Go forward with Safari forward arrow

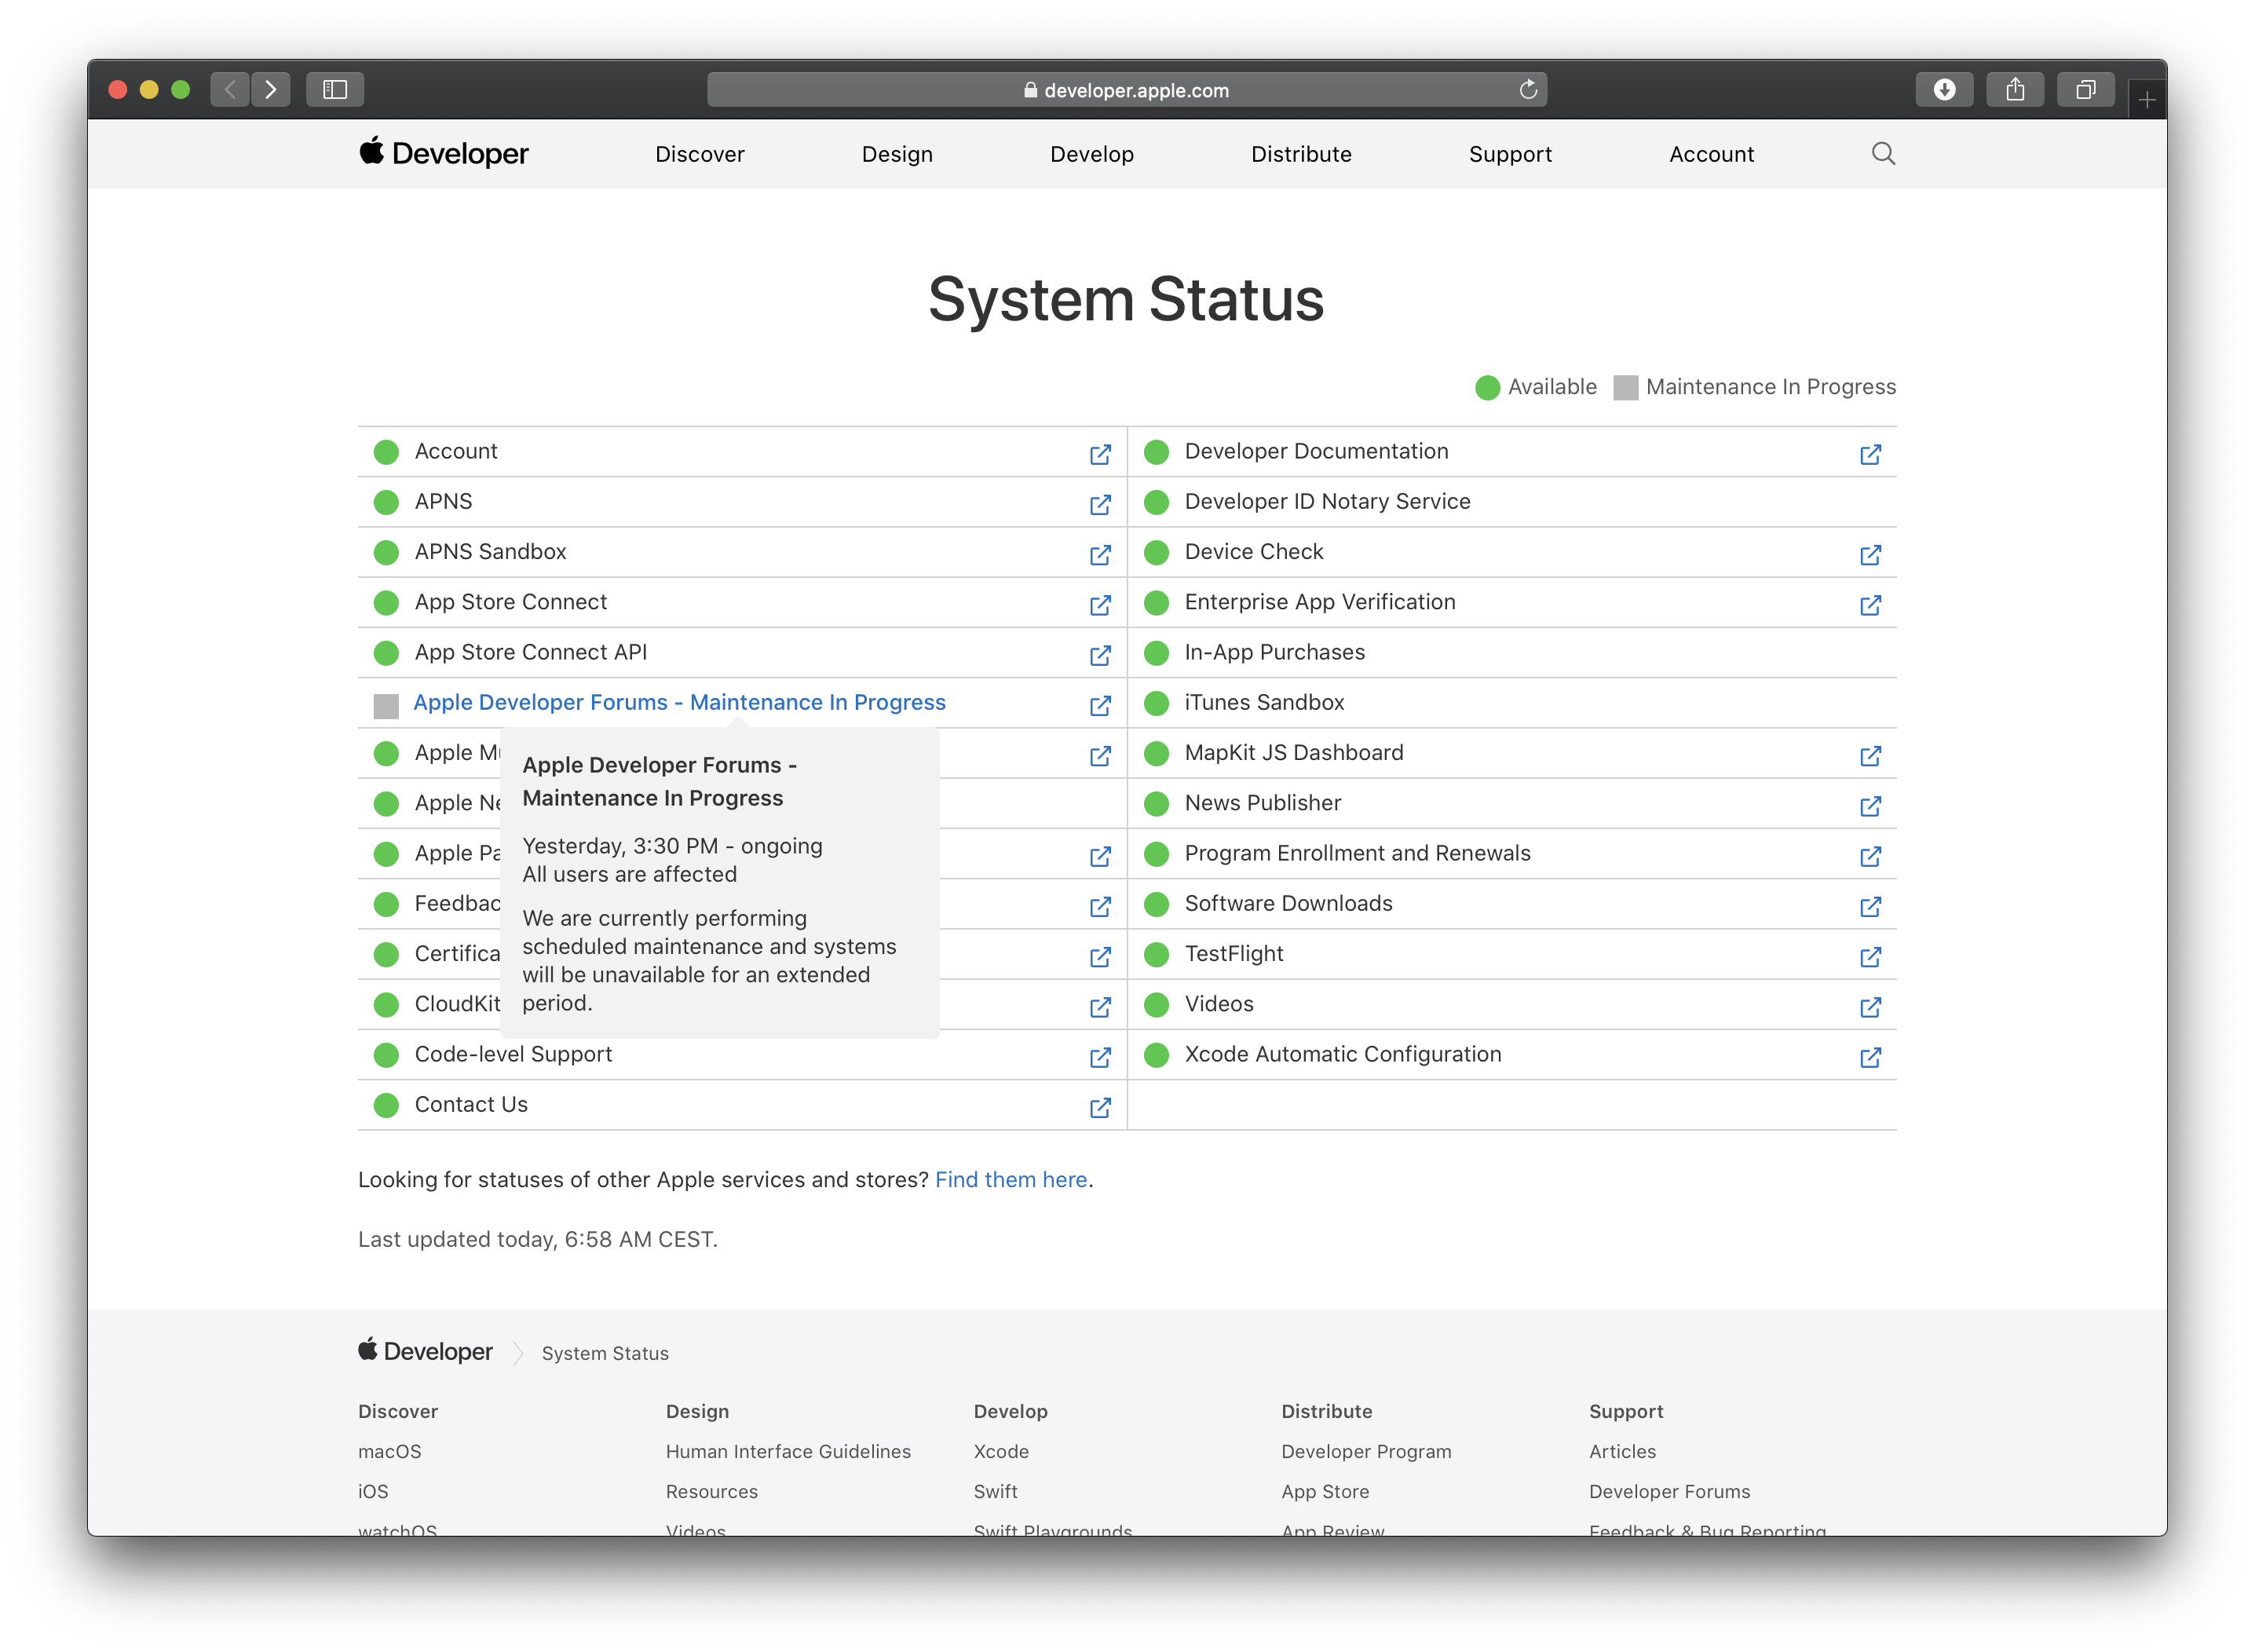pyautogui.click(x=271, y=89)
